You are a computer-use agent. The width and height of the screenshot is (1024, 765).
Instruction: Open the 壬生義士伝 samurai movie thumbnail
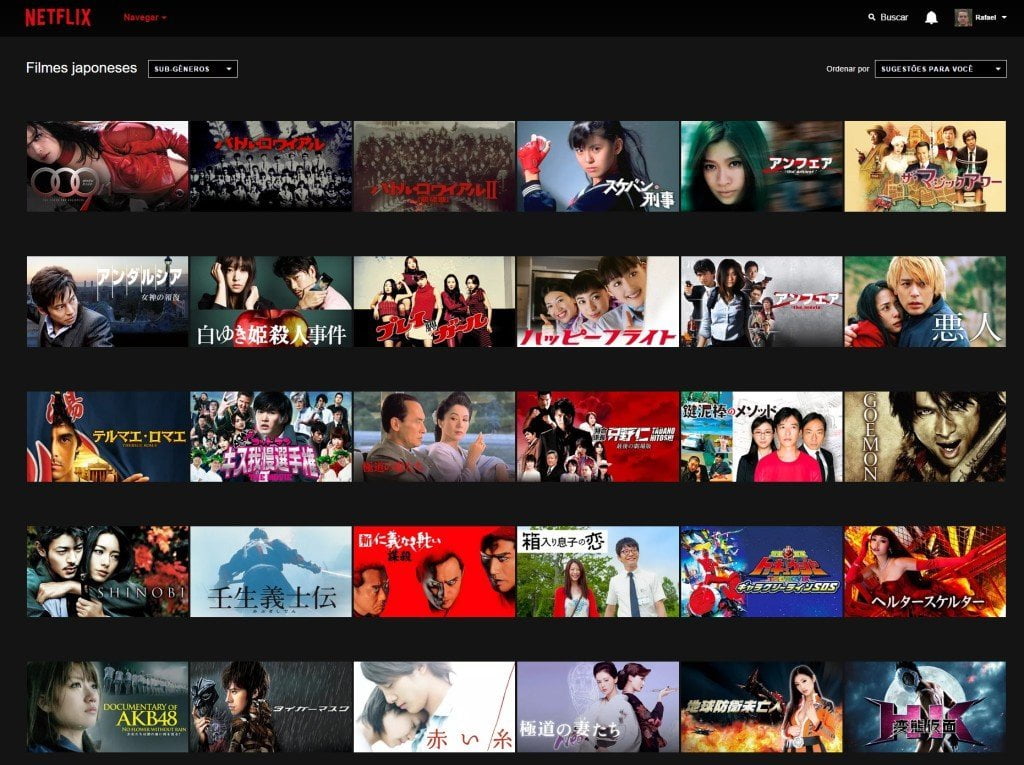(x=271, y=572)
